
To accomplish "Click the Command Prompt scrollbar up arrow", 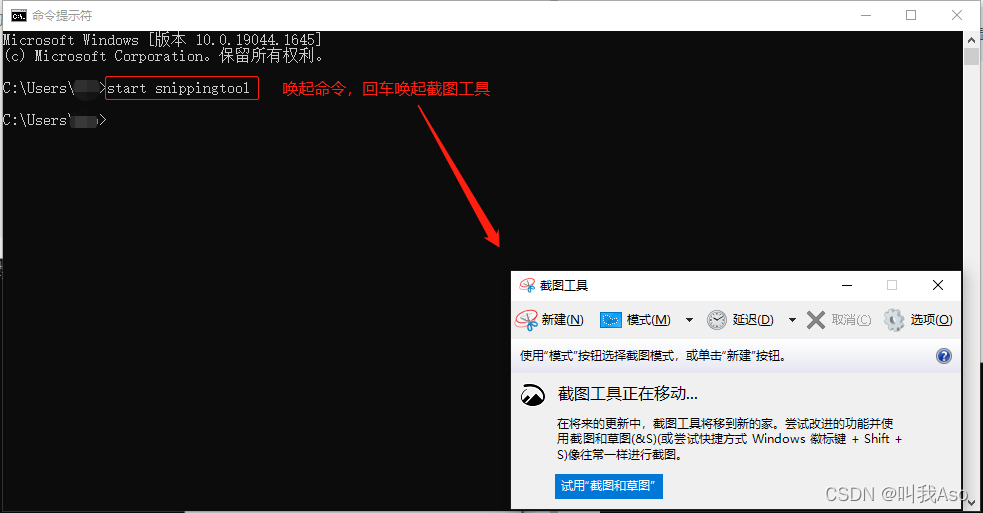I will [x=971, y=39].
